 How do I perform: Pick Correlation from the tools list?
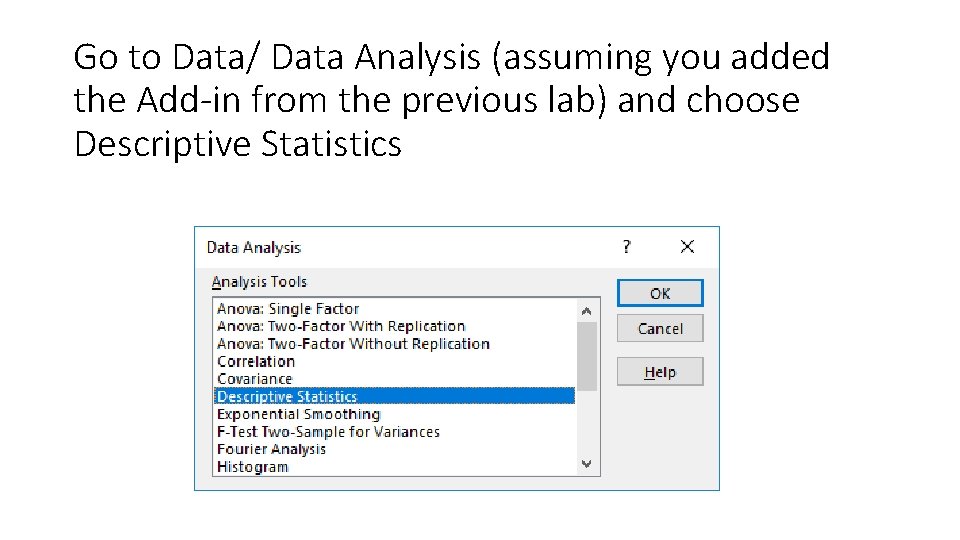click(x=256, y=361)
